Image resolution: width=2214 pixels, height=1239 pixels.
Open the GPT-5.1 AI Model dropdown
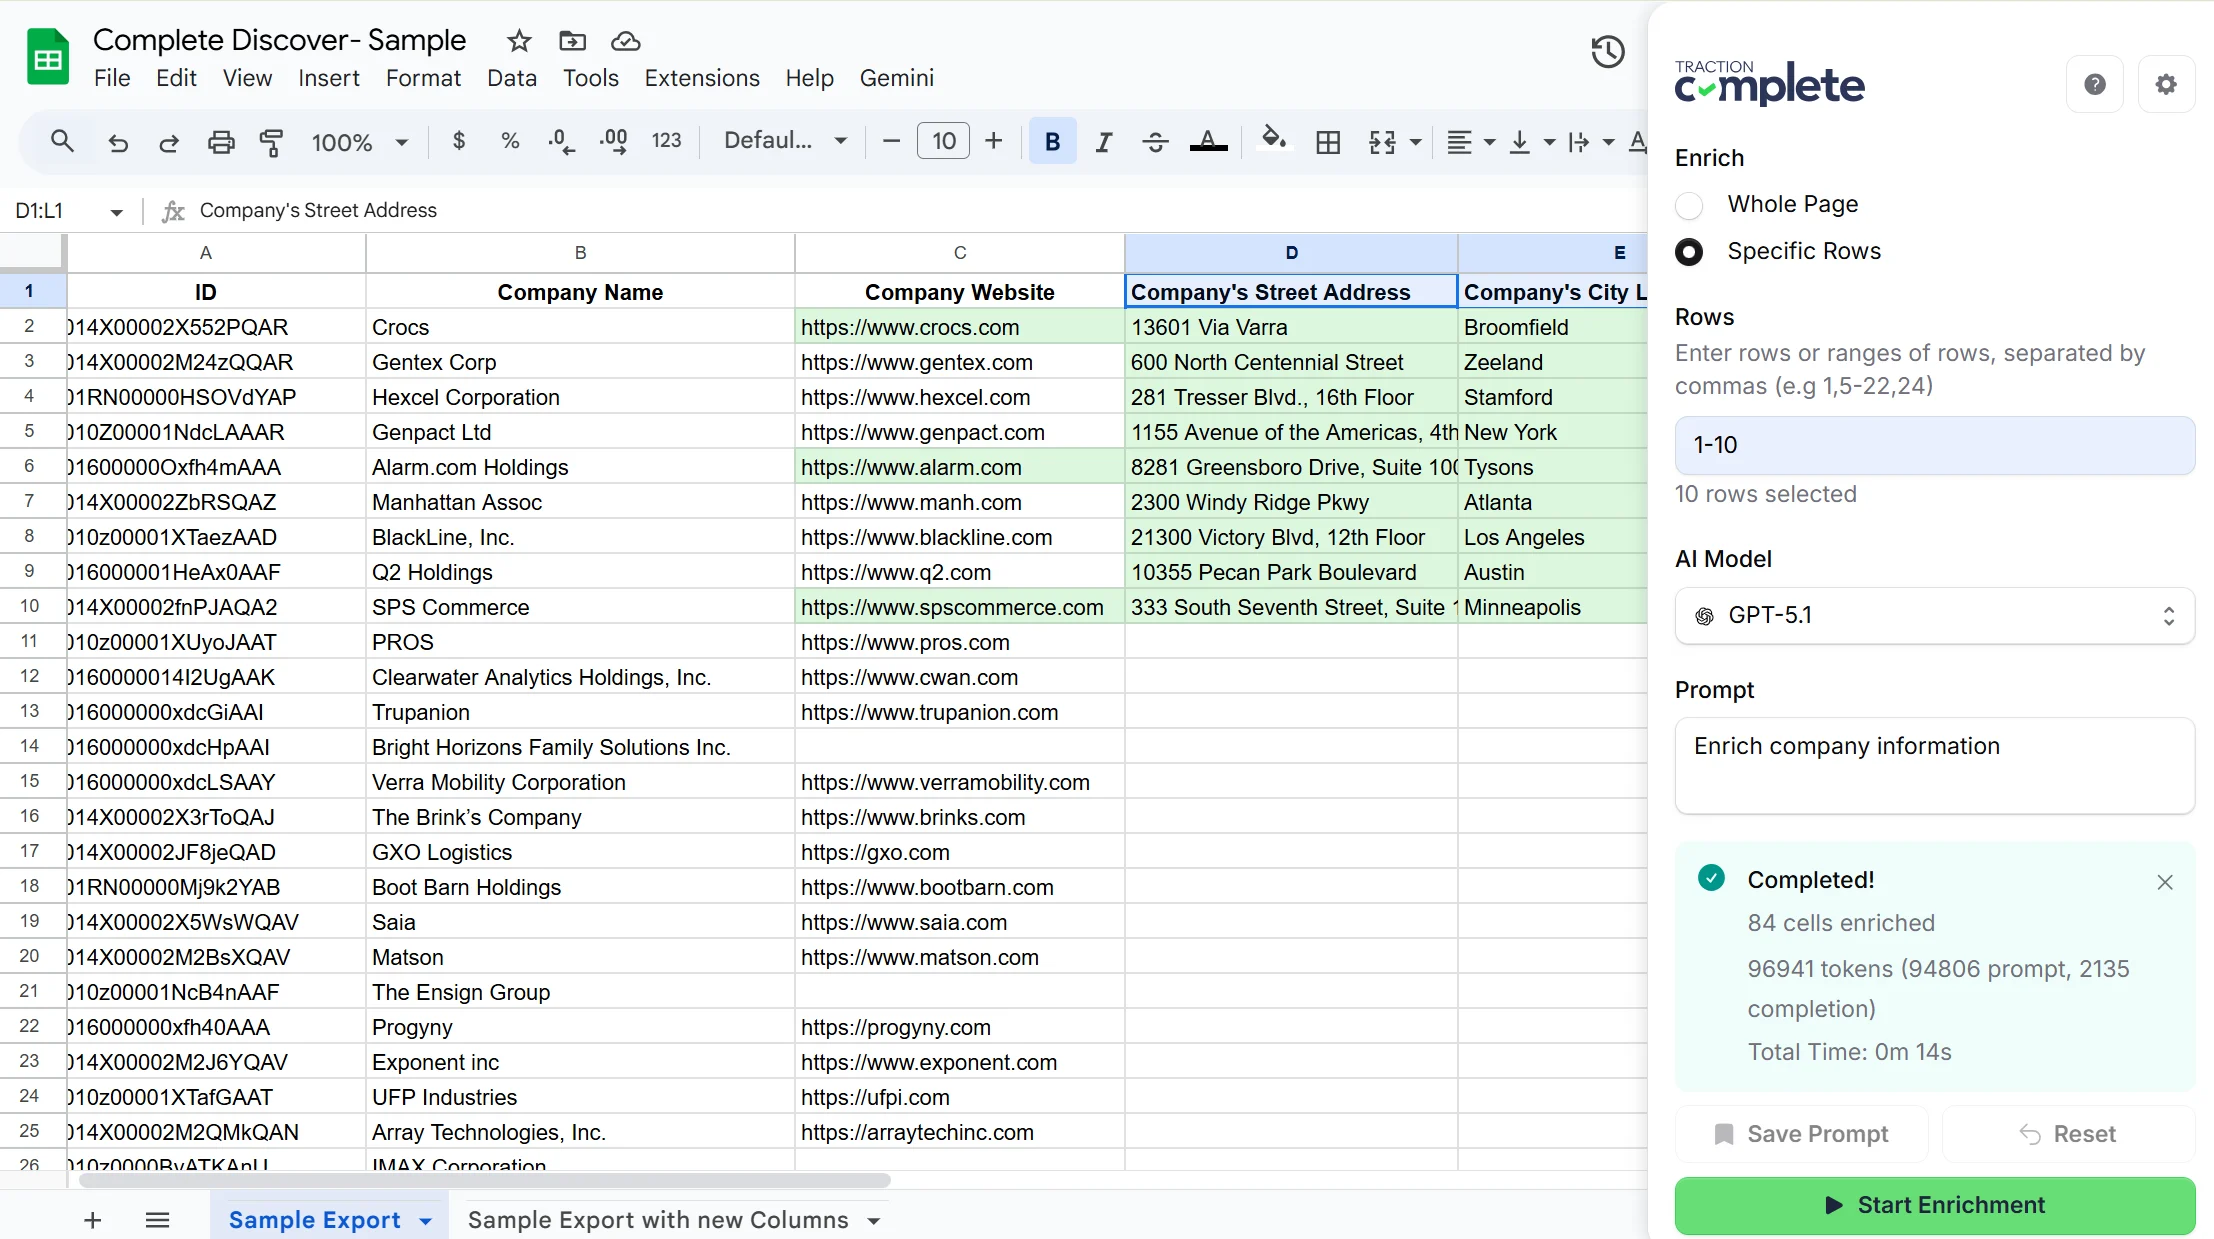(1934, 615)
